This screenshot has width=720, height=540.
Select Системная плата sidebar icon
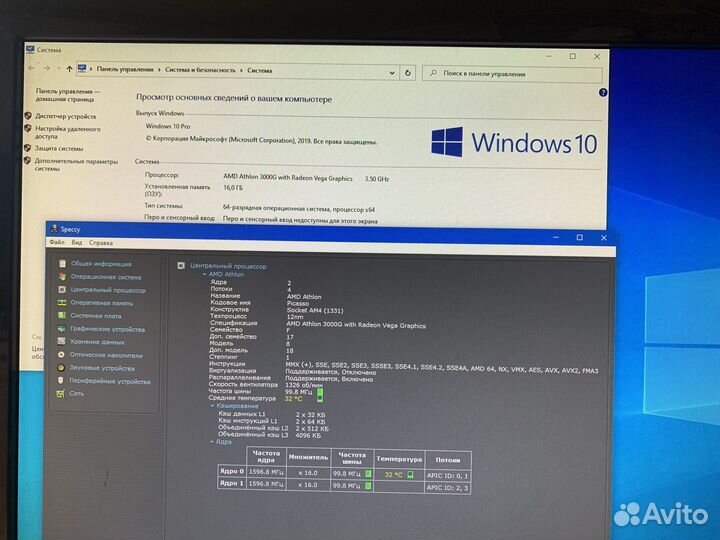pos(62,316)
